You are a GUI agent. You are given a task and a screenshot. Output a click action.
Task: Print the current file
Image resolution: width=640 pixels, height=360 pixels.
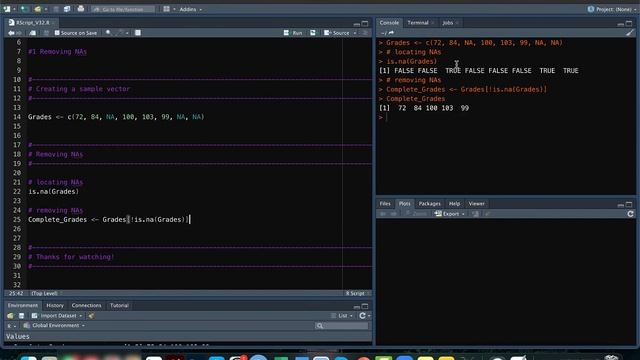[81, 9]
